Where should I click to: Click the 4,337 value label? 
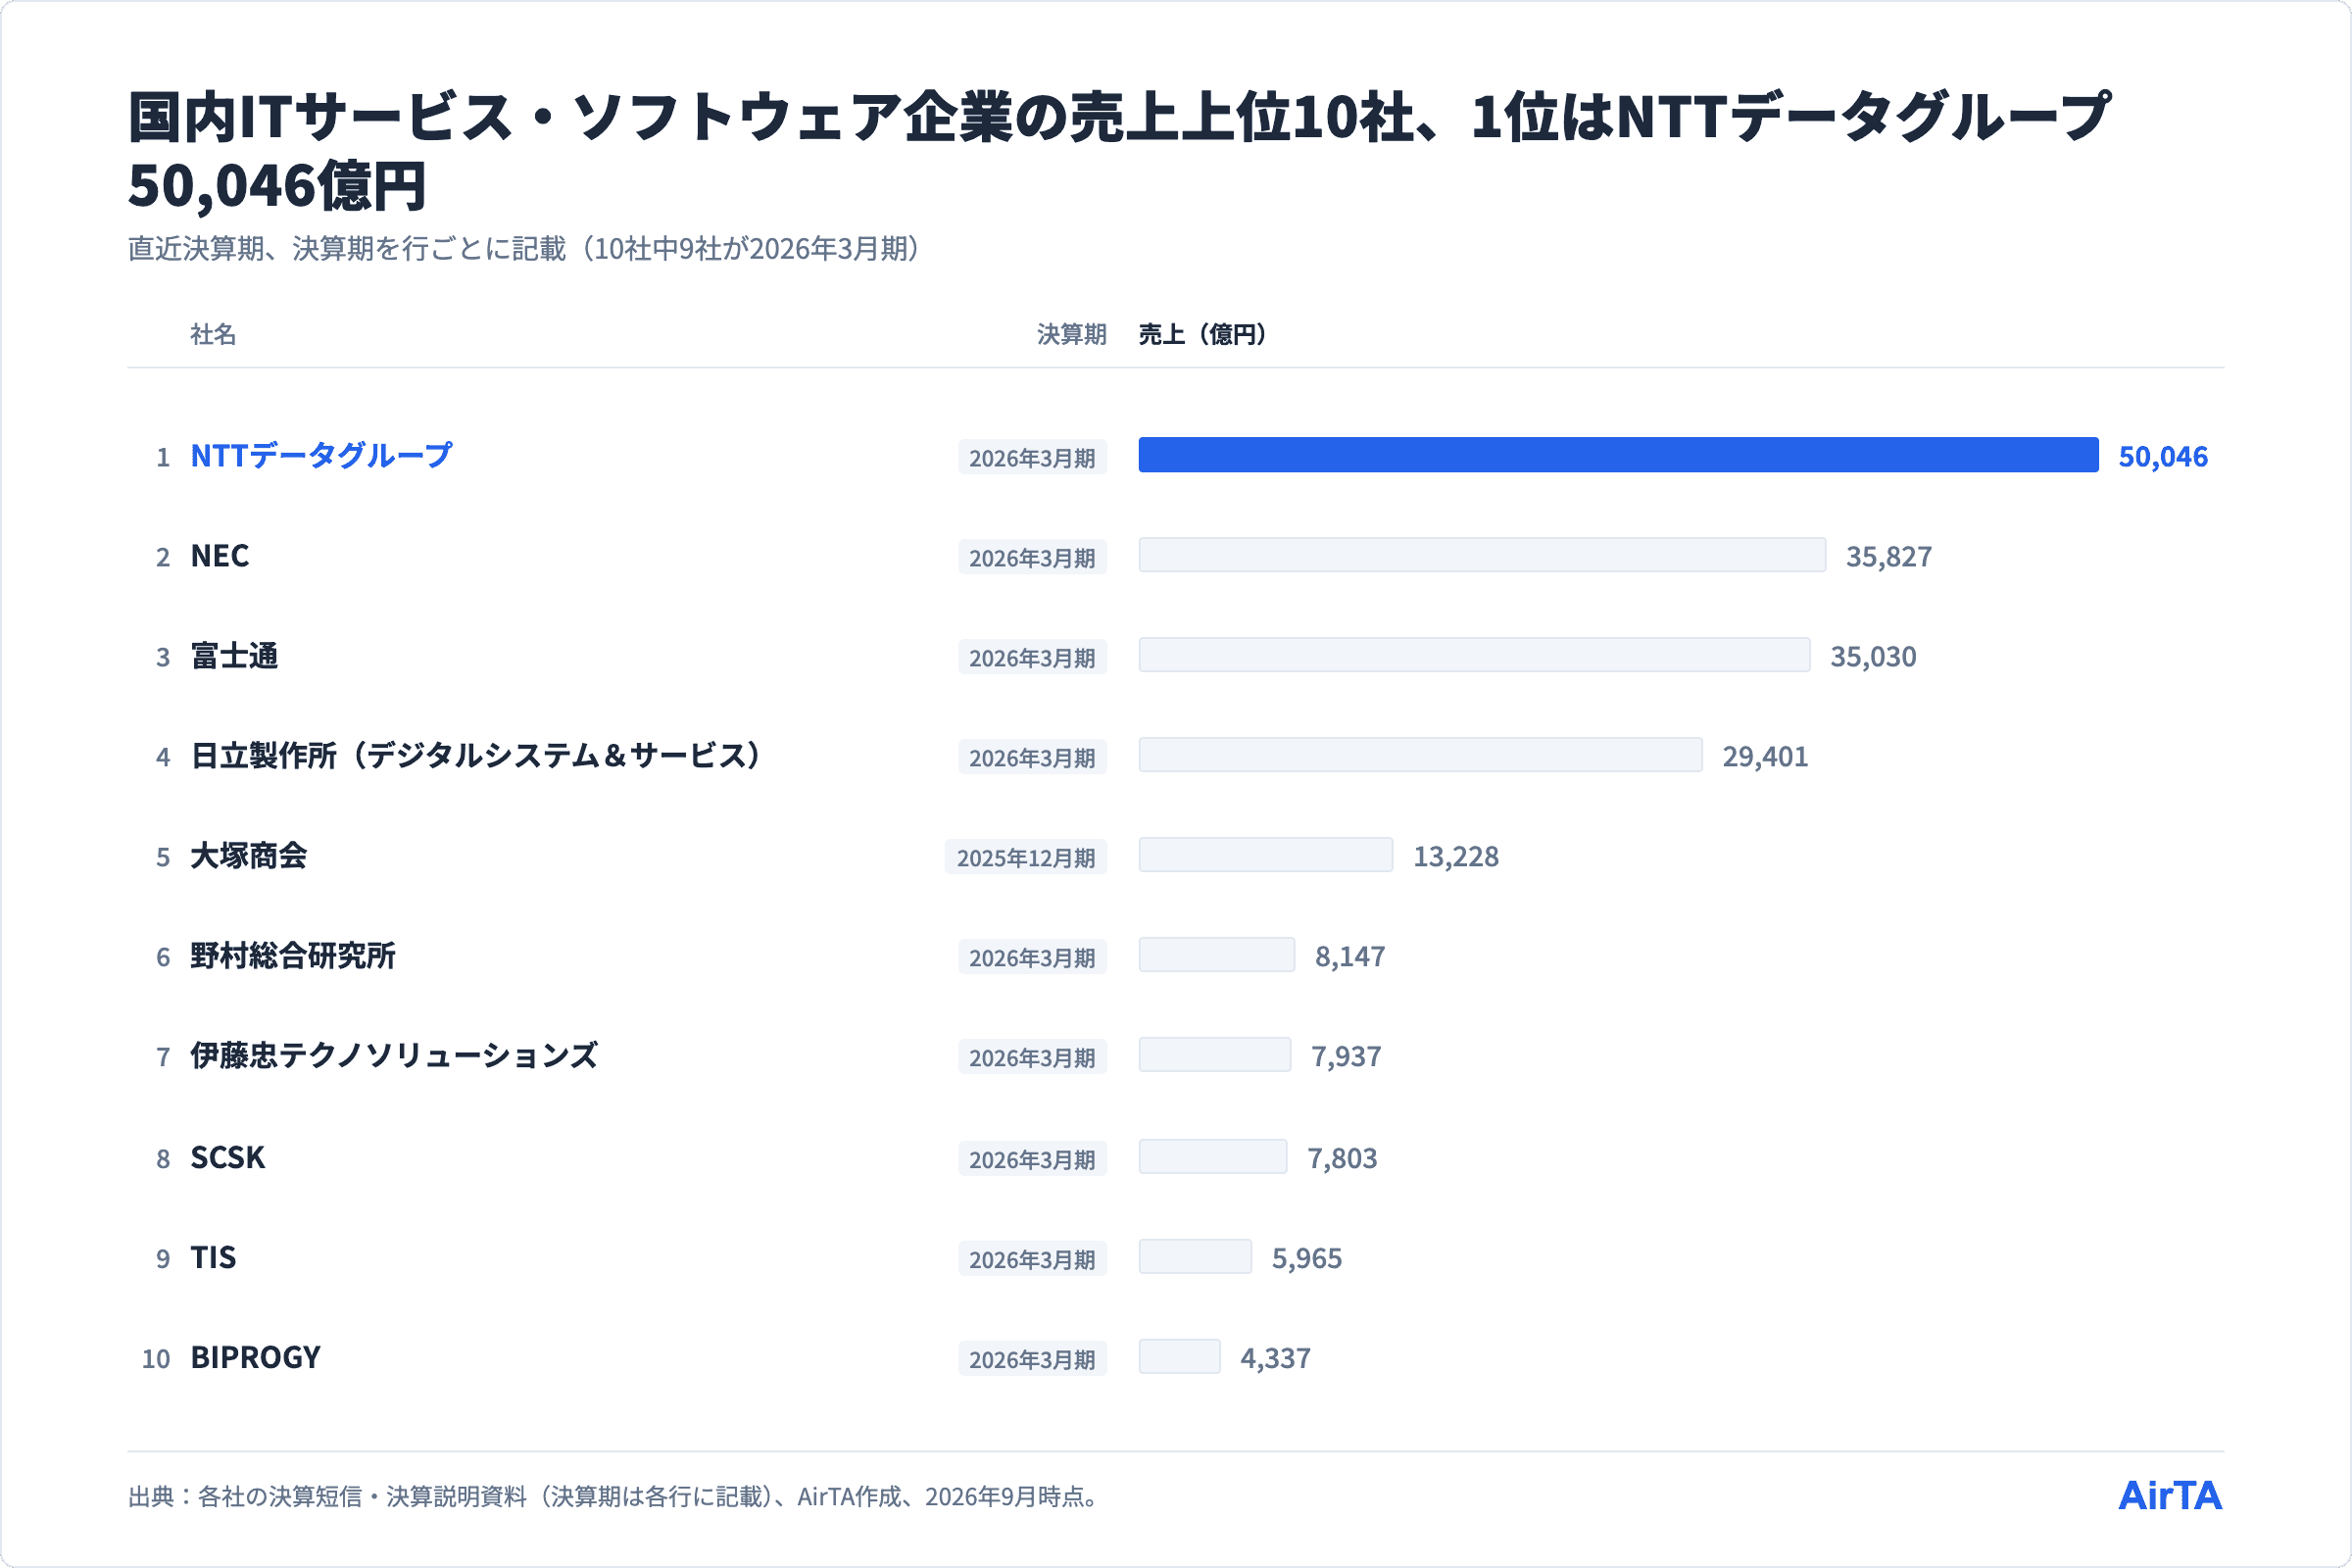click(1275, 1359)
